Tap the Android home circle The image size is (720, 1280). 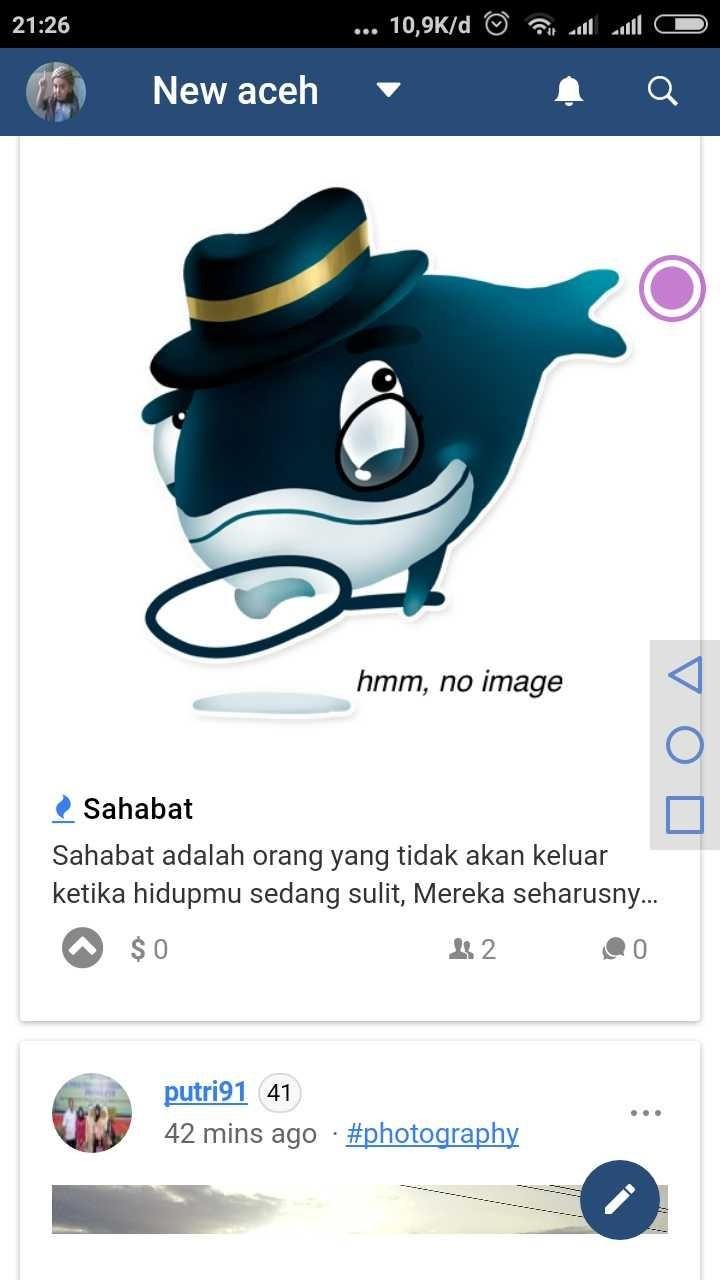click(x=685, y=745)
